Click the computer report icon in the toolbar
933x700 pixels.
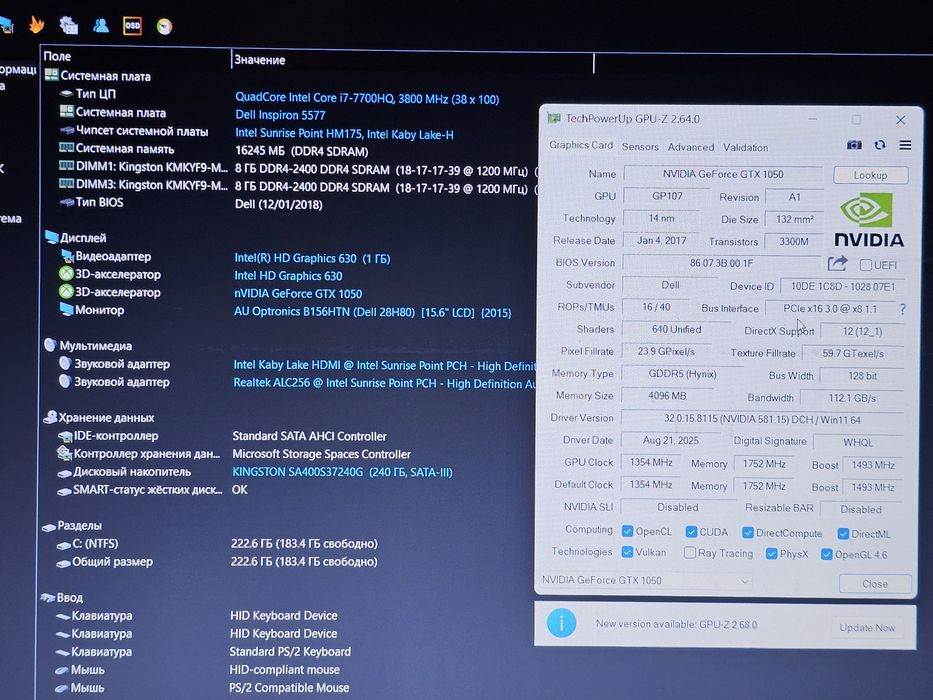click(x=69, y=25)
